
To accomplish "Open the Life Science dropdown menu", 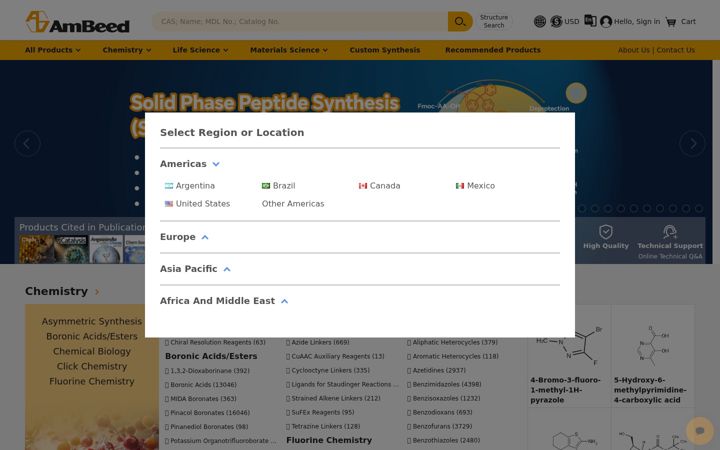I will point(200,50).
